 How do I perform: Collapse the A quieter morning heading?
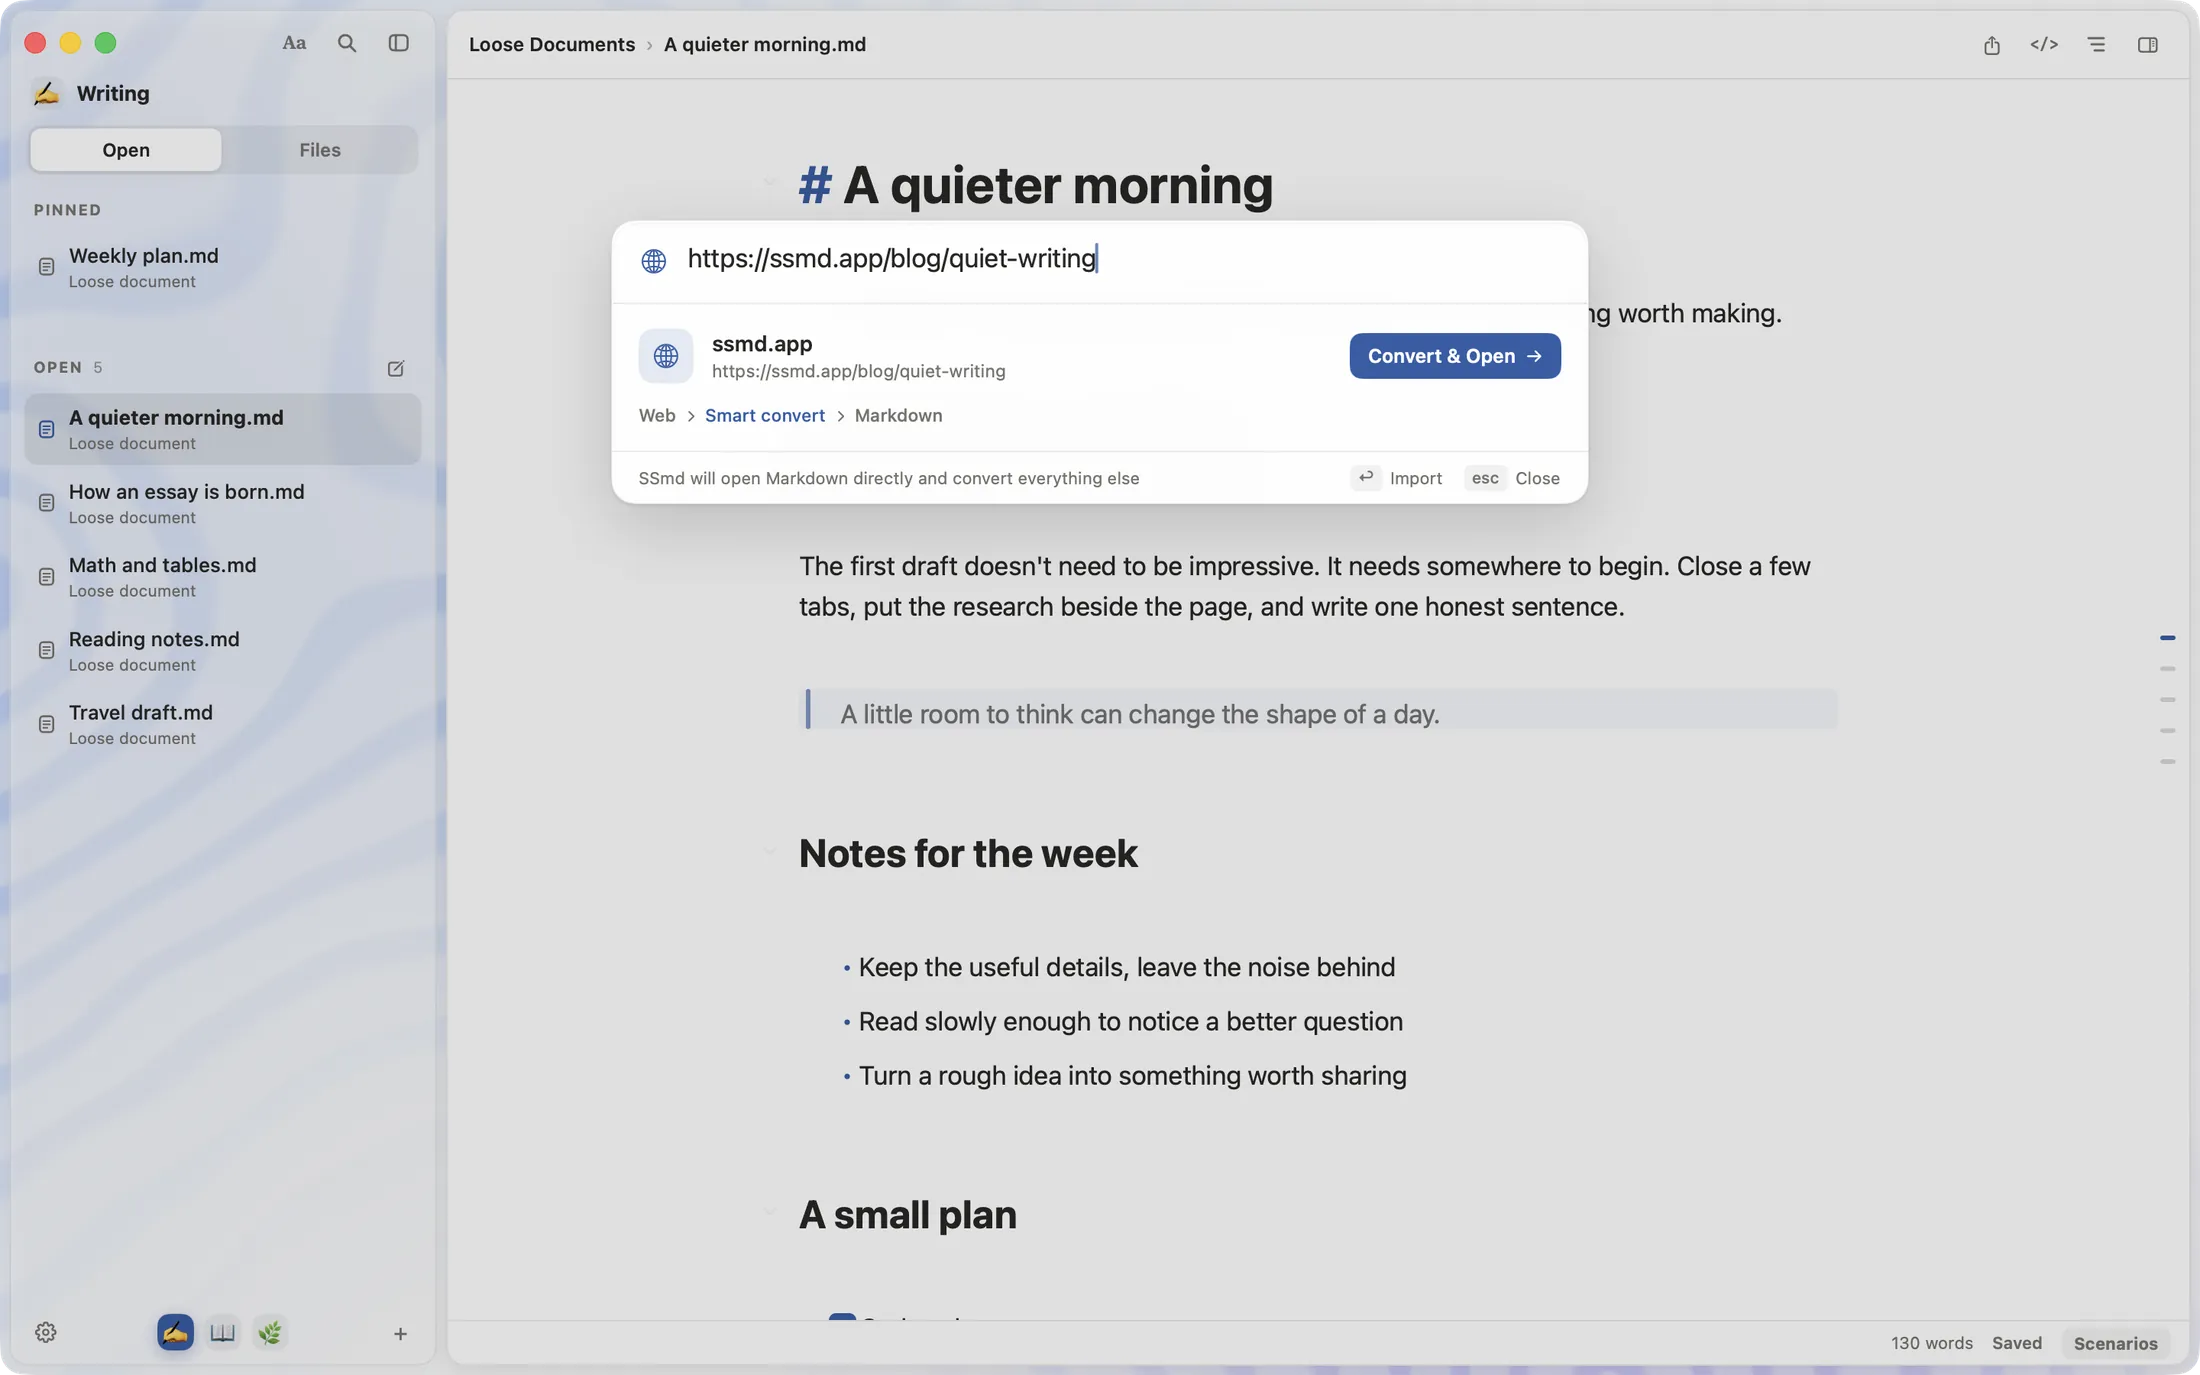(769, 182)
